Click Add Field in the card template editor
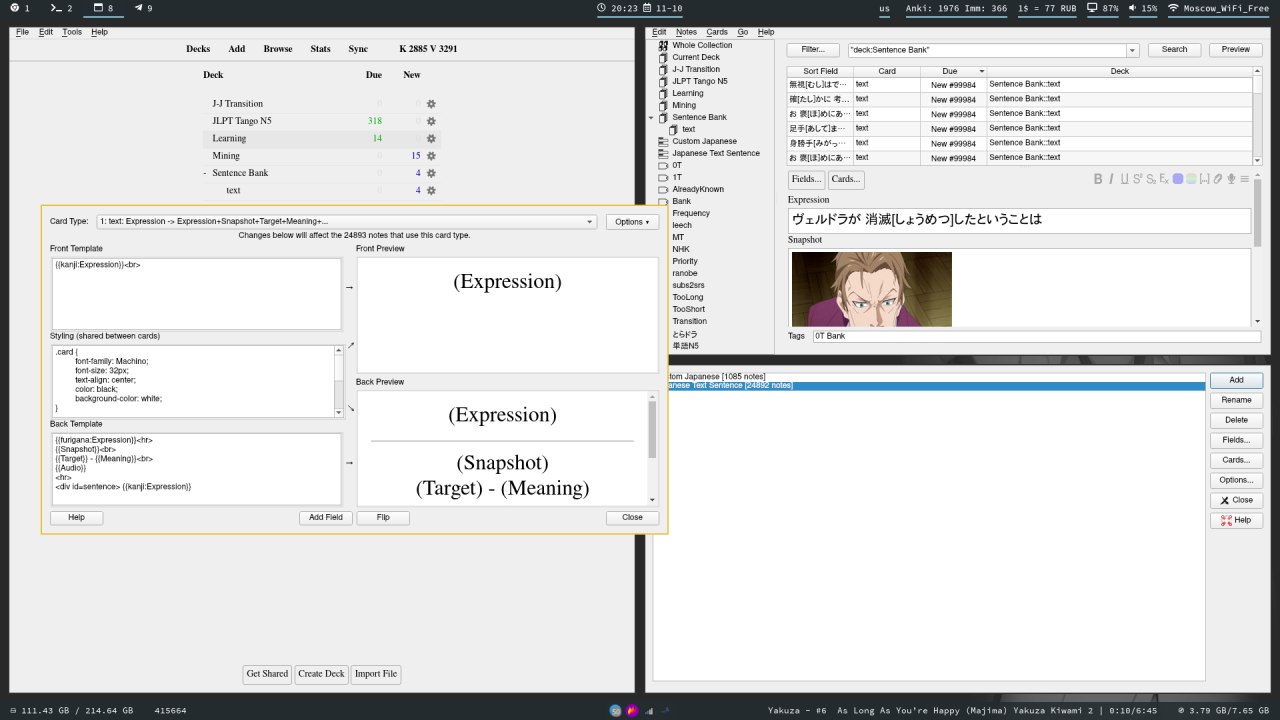Viewport: 1280px width, 720px height. [x=325, y=518]
